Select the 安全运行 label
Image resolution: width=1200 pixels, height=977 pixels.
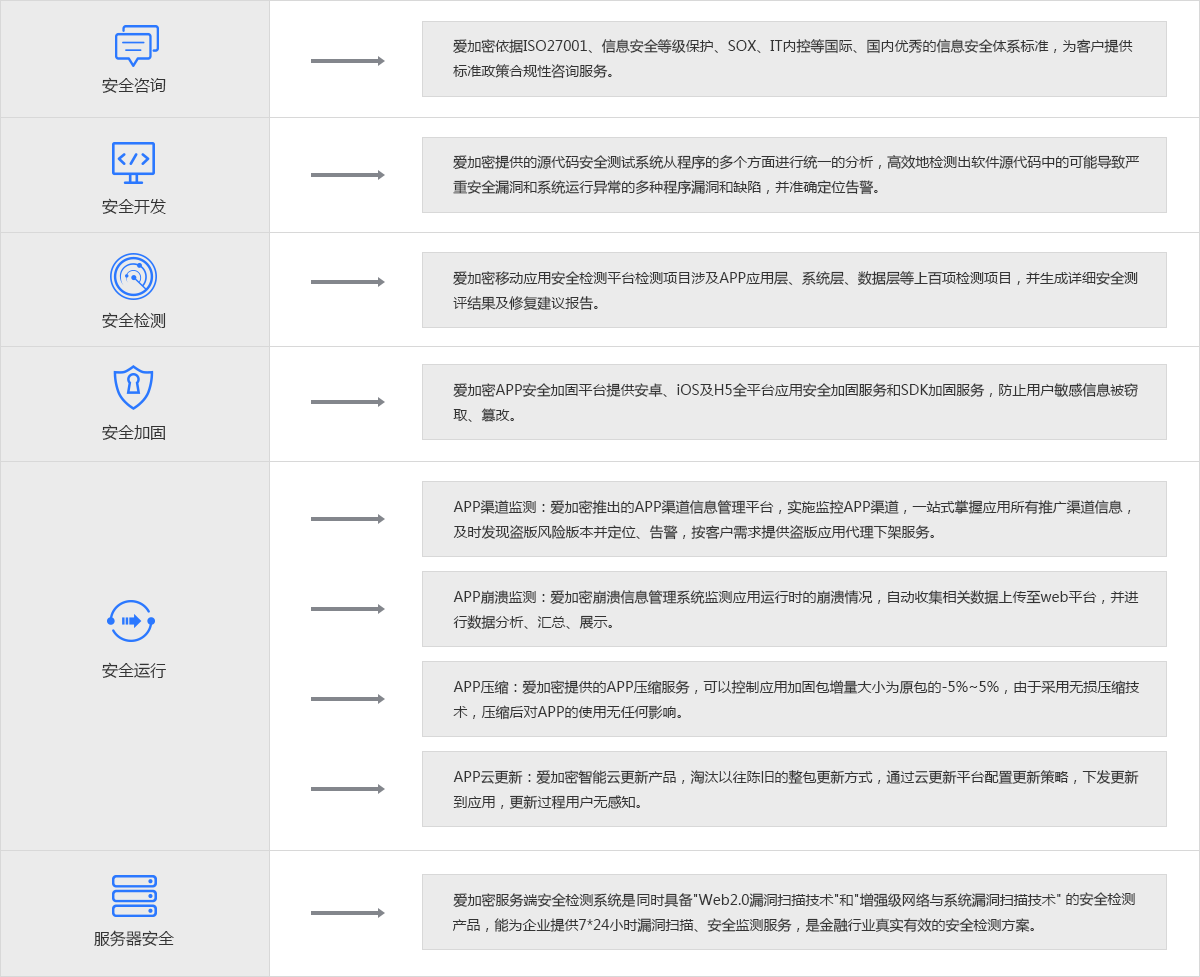(134, 670)
